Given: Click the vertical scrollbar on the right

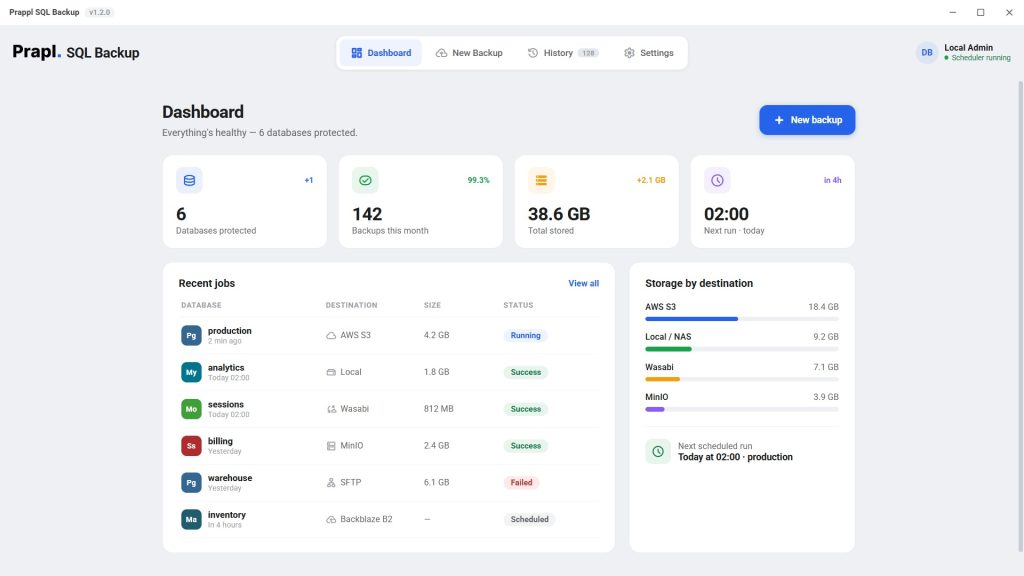Looking at the screenshot, I should point(1020,317).
